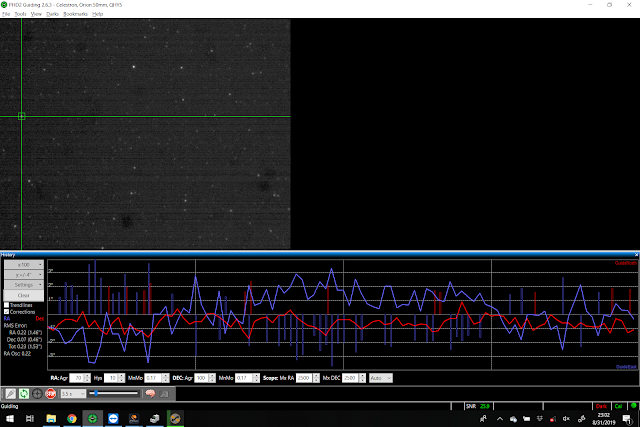Switch to PHD2 taskbar icon with green circle
The image size is (640, 427).
click(93, 418)
